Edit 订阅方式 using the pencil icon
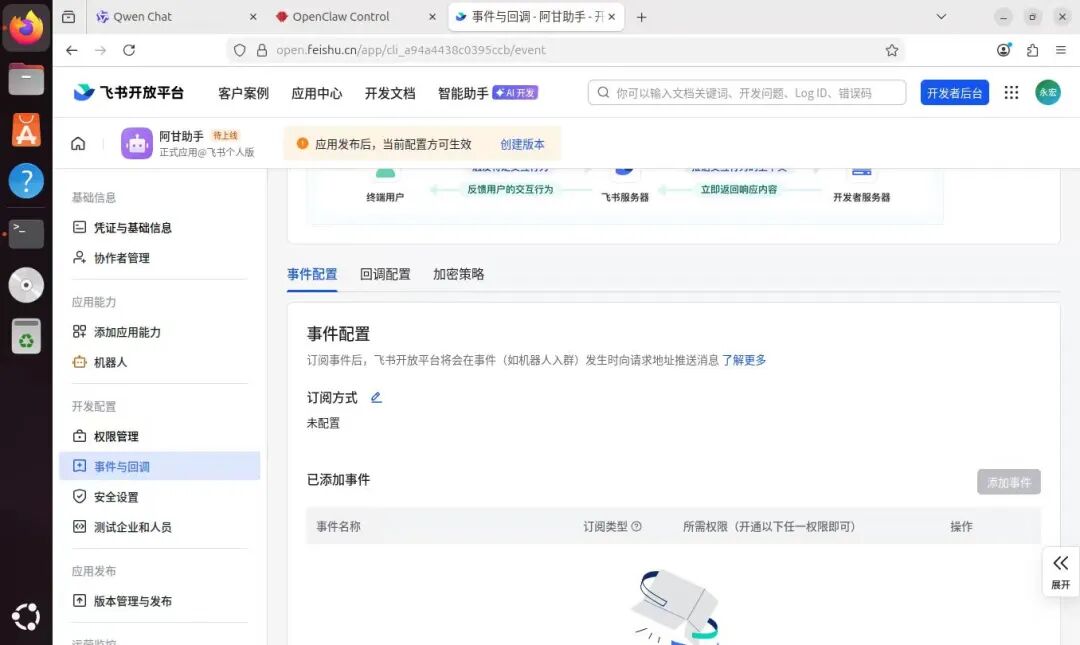Viewport: 1080px width, 645px height. (376, 397)
